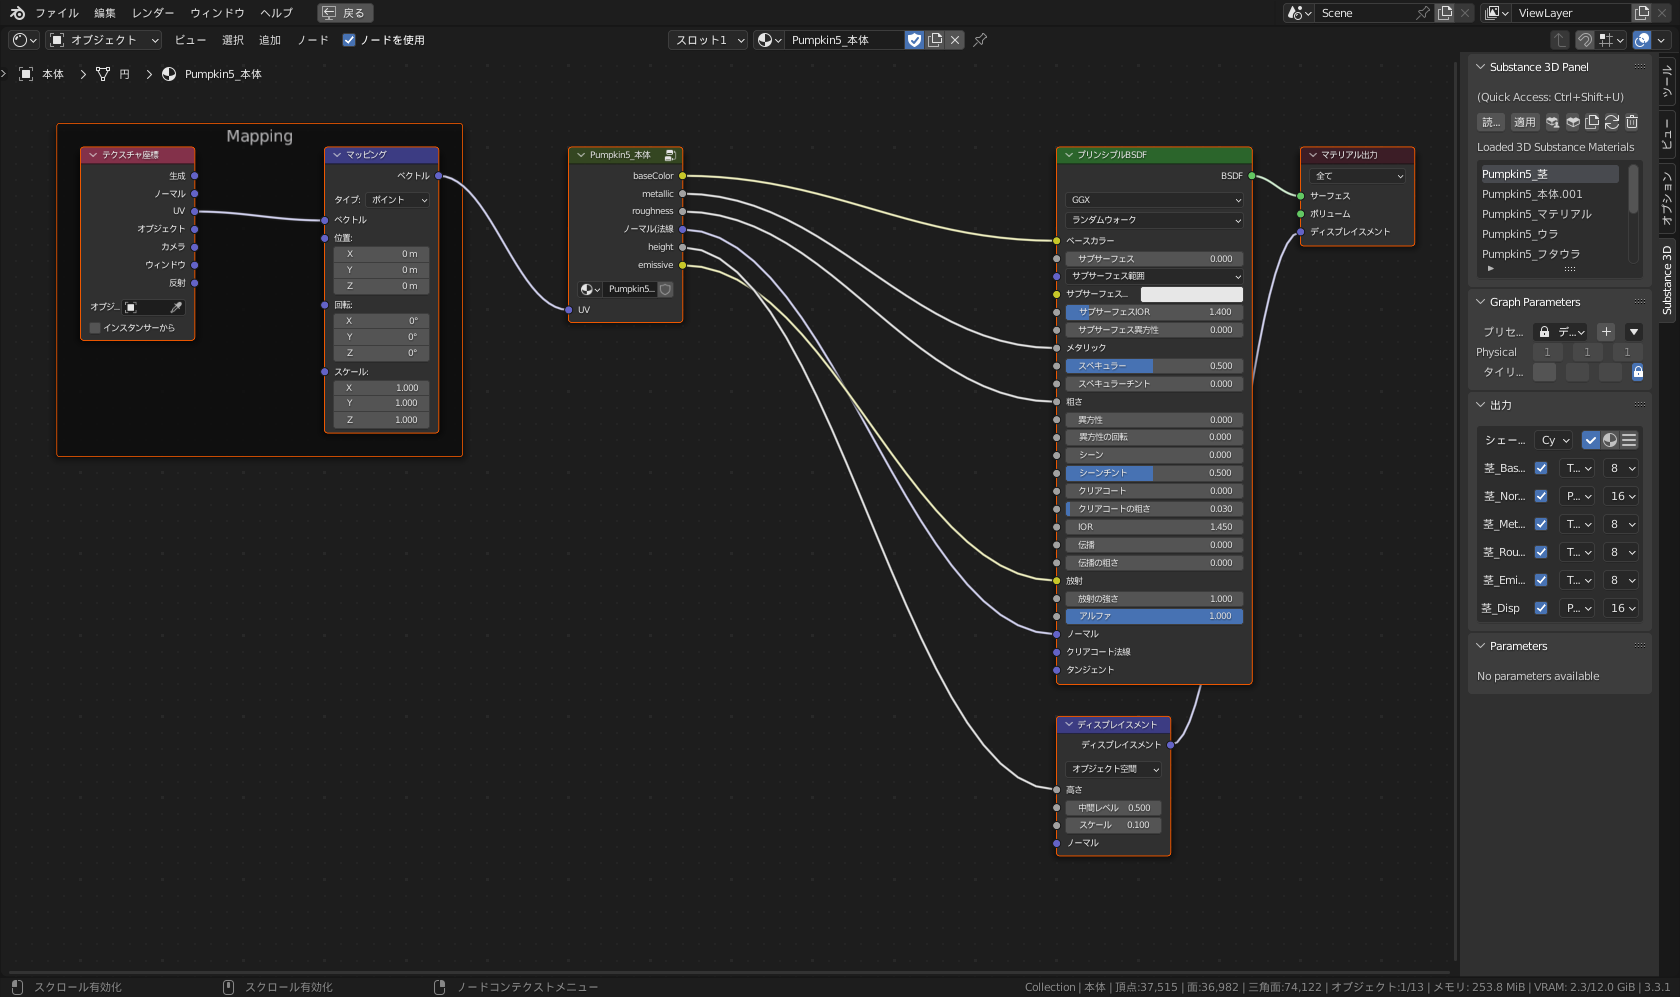This screenshot has width=1680, height=997.
Task: Click the trash icon in the Substance 3D Panel
Action: coord(1632,121)
